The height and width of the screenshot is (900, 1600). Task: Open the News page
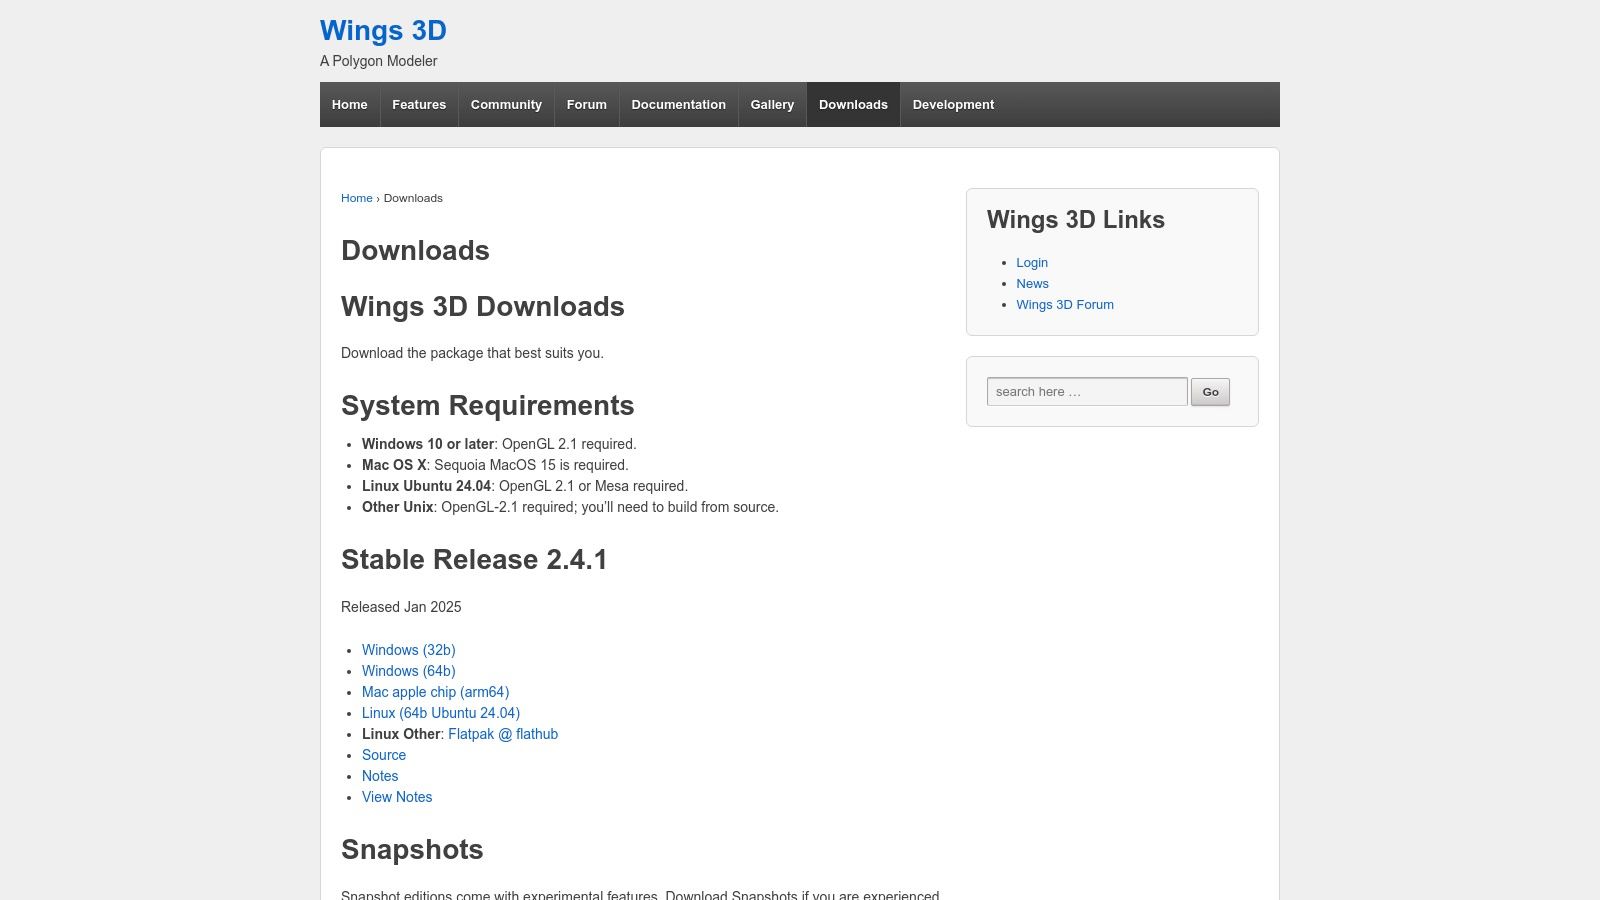pyautogui.click(x=1032, y=283)
